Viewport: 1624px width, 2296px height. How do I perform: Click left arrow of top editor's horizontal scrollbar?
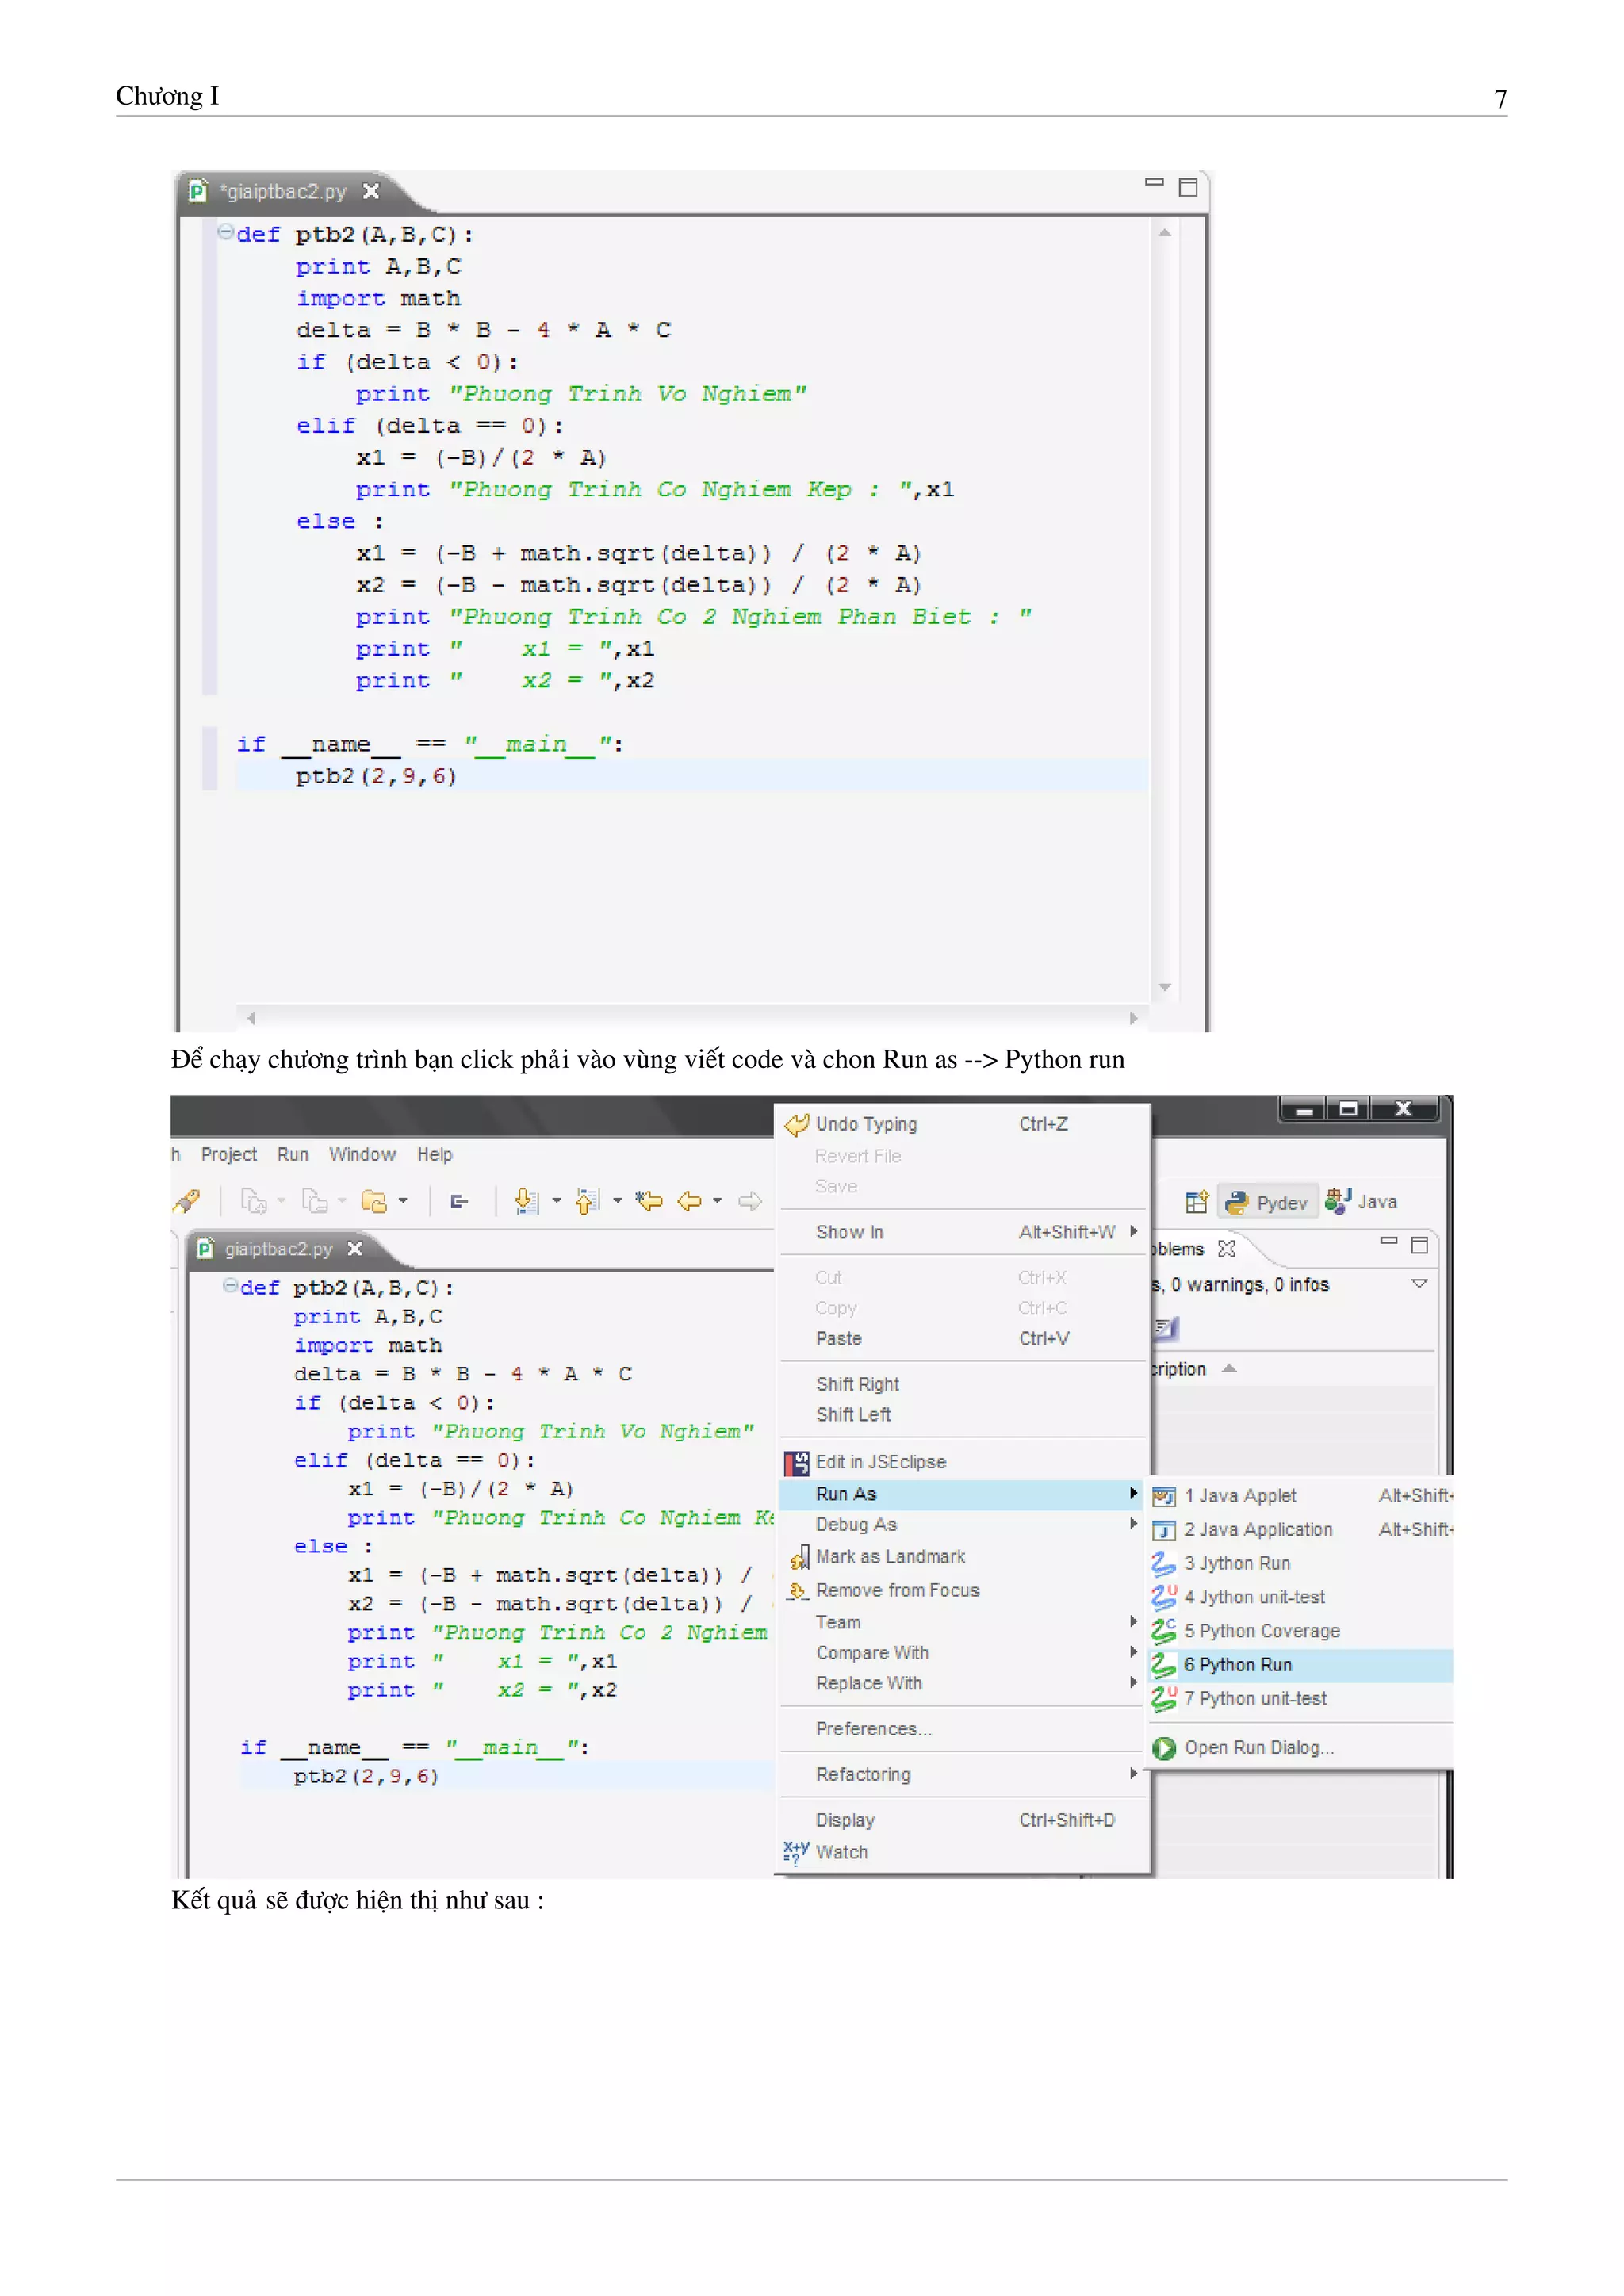252,1018
